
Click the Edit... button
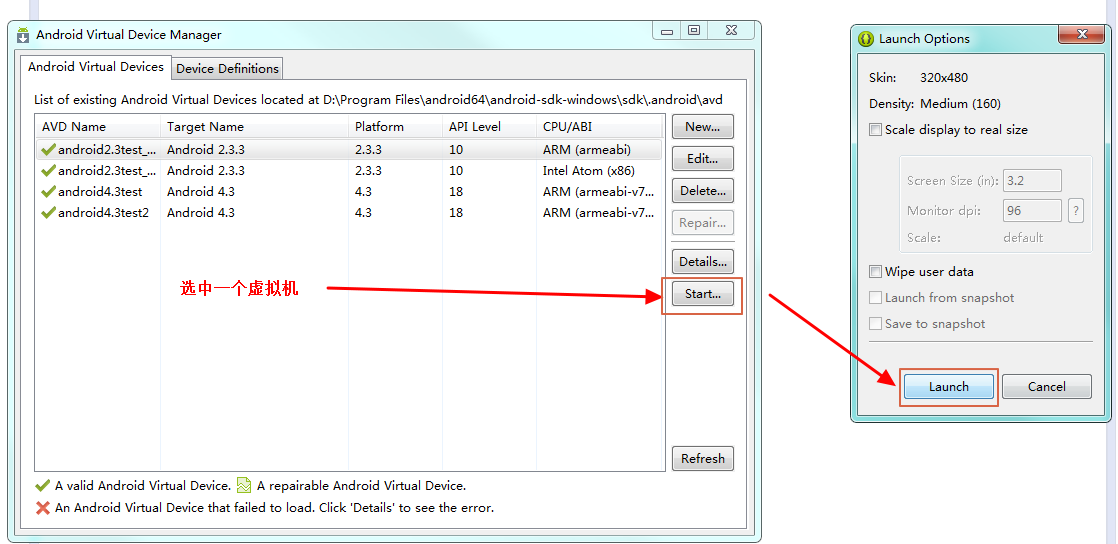(x=702, y=159)
